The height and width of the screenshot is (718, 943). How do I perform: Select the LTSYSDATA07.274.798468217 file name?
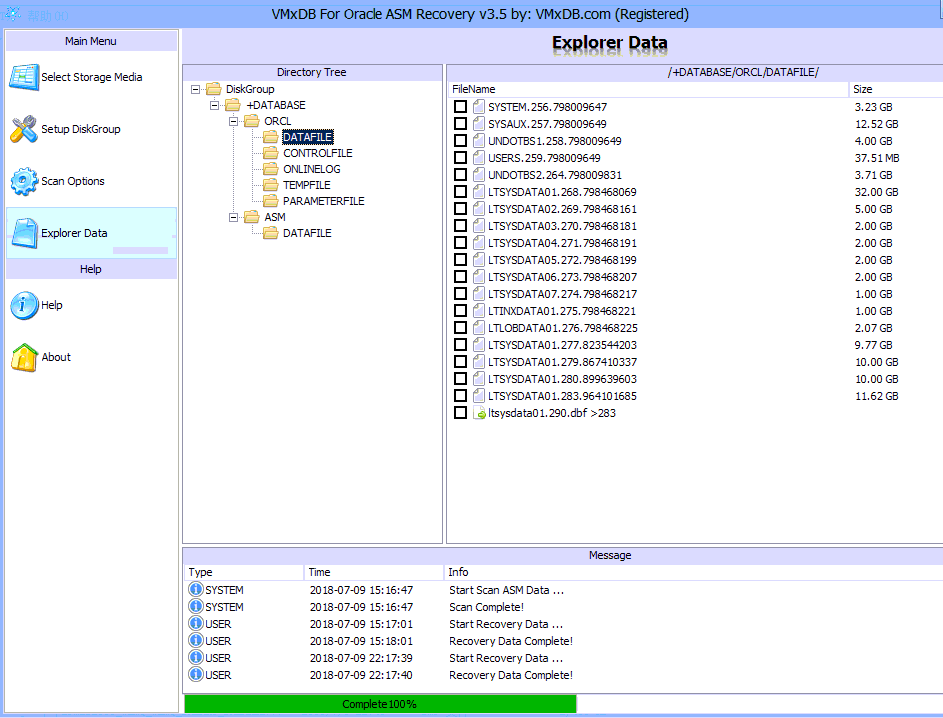coord(562,294)
